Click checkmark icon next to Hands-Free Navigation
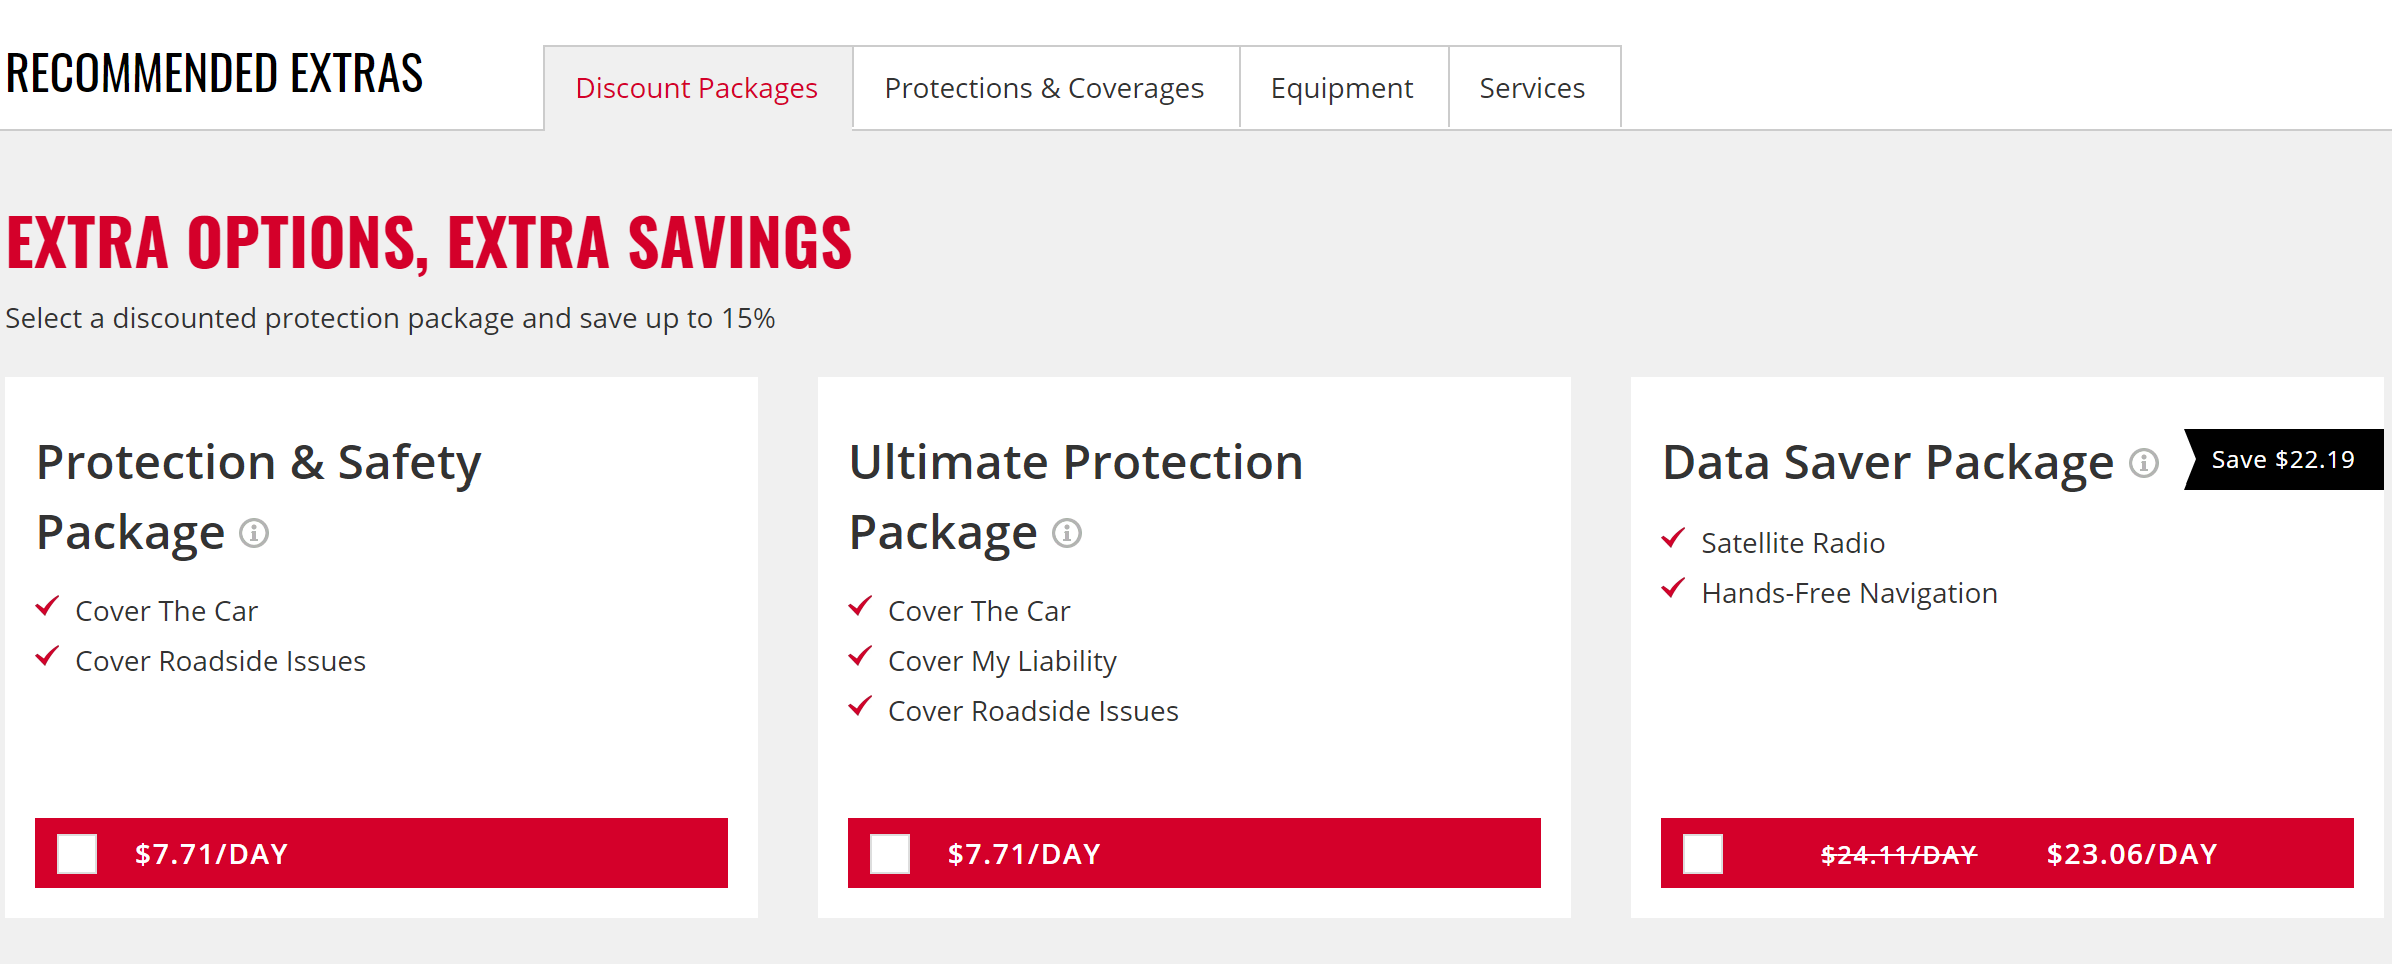 1673,589
